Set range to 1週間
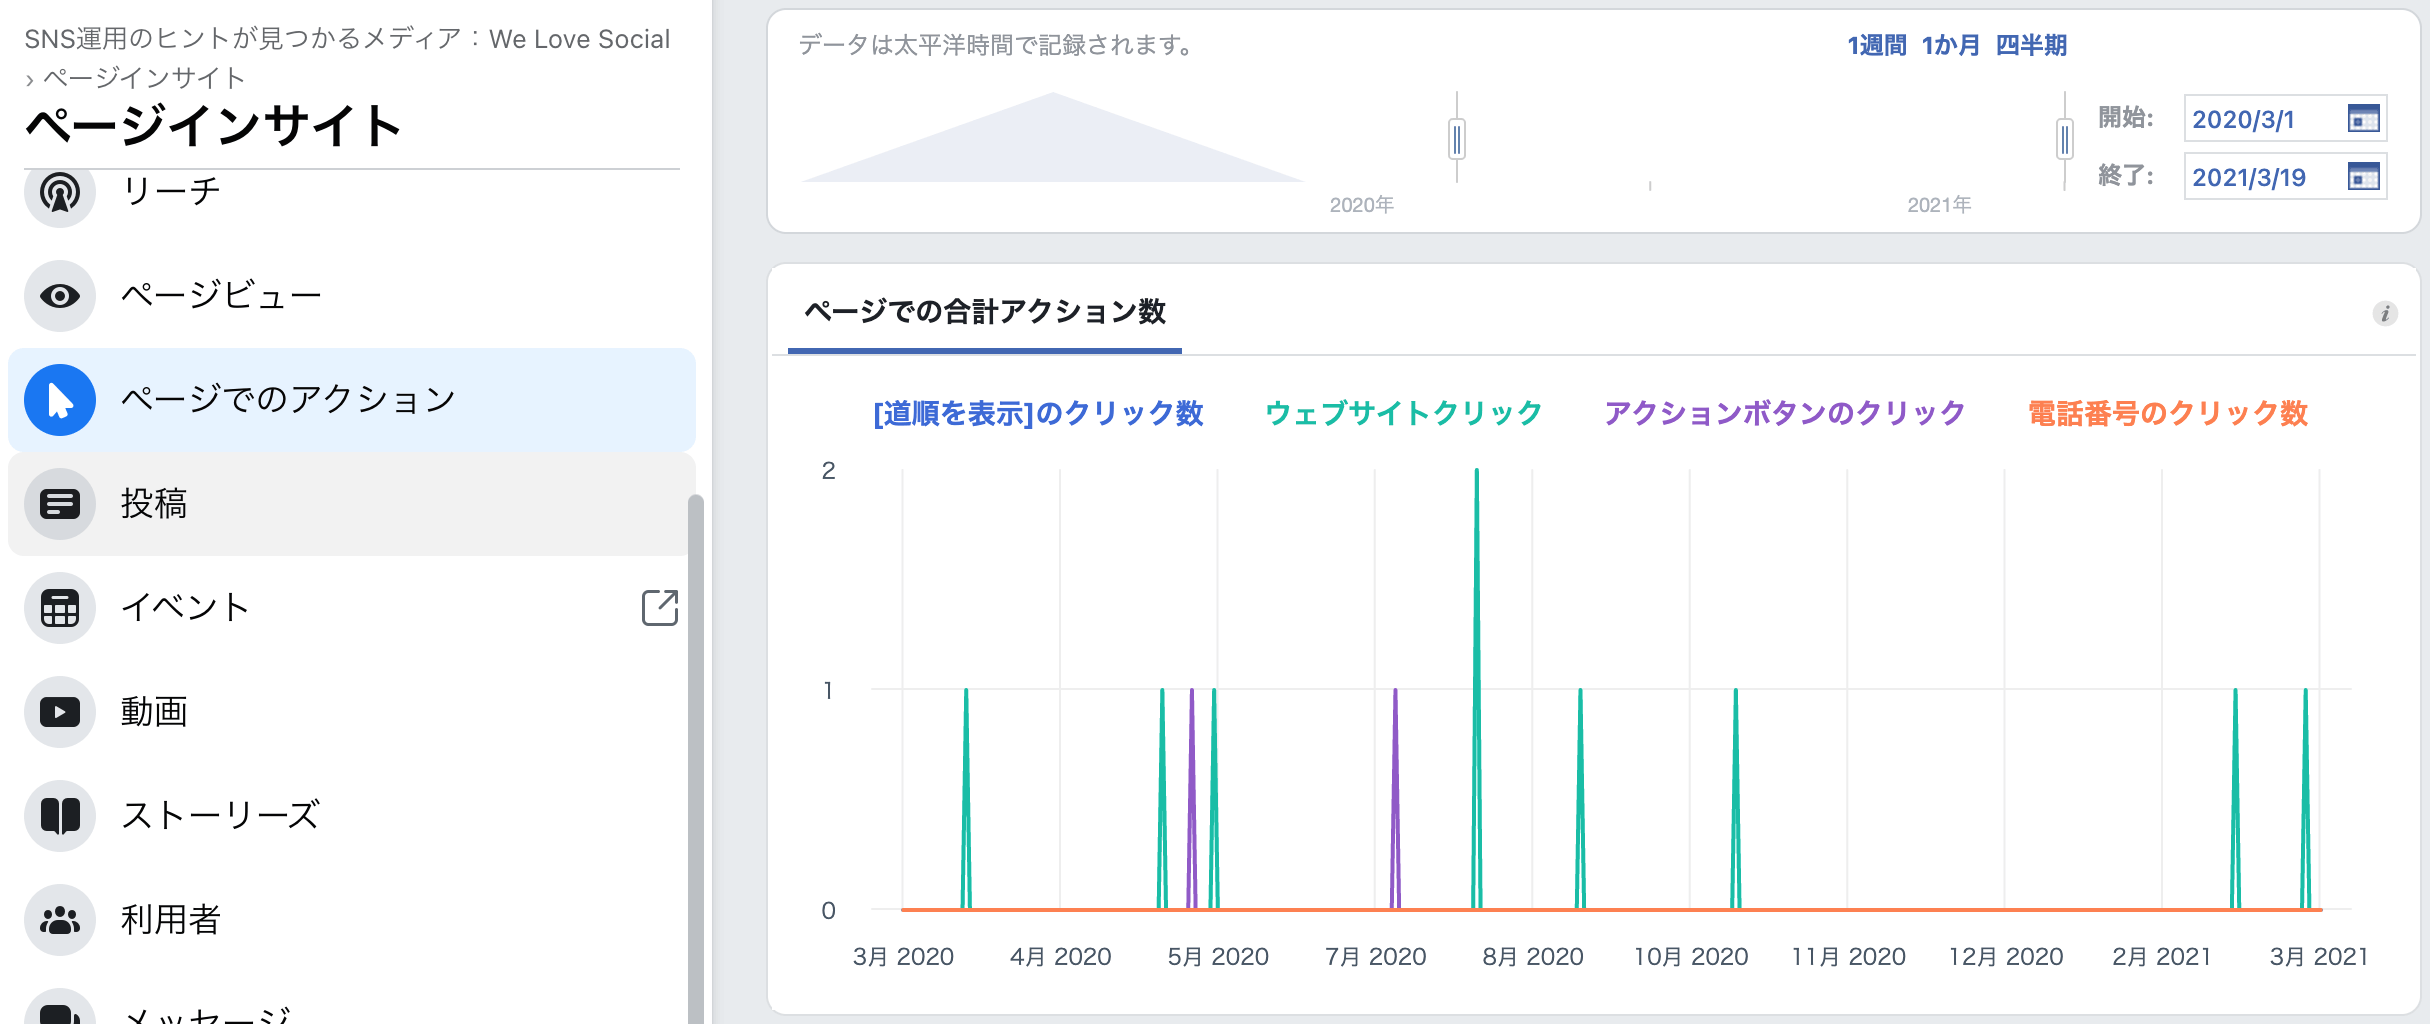 click(1876, 45)
